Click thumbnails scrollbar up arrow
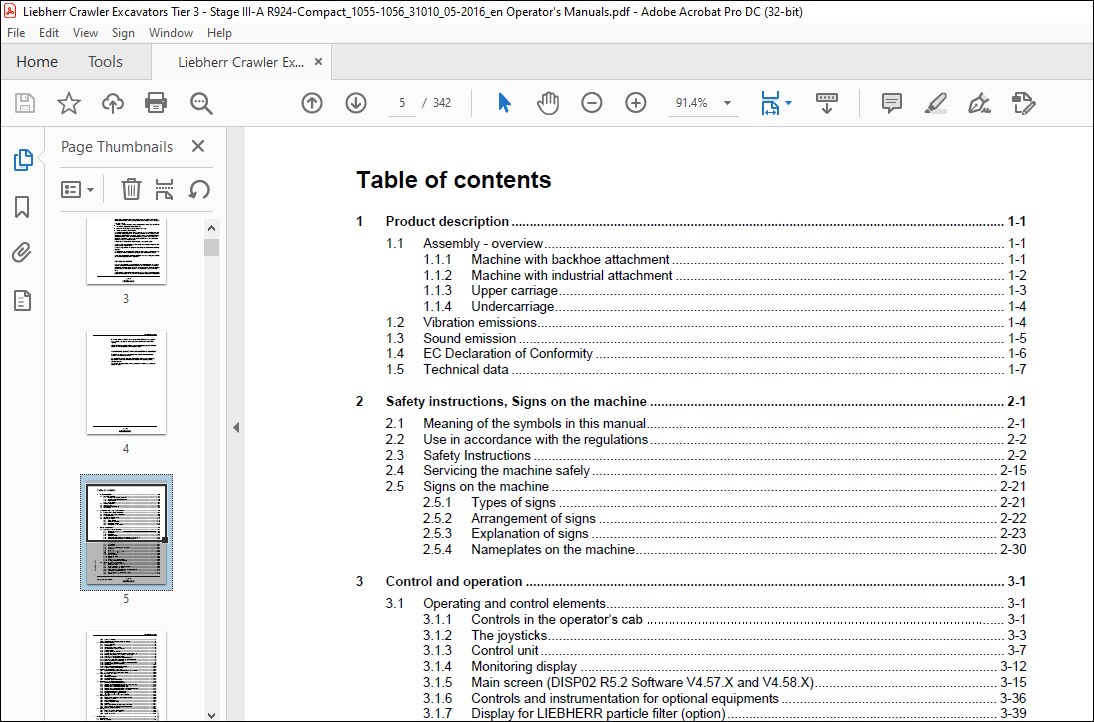Image resolution: width=1094 pixels, height=722 pixels. tap(211, 228)
